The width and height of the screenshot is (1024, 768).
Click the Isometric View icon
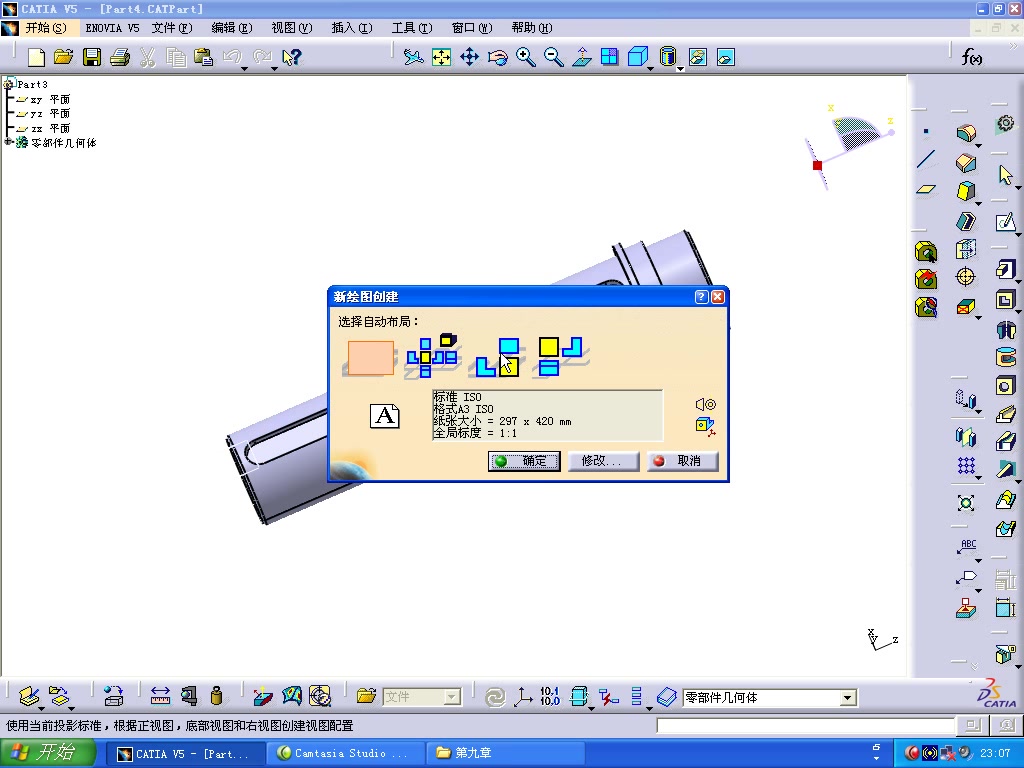pyautogui.click(x=638, y=57)
